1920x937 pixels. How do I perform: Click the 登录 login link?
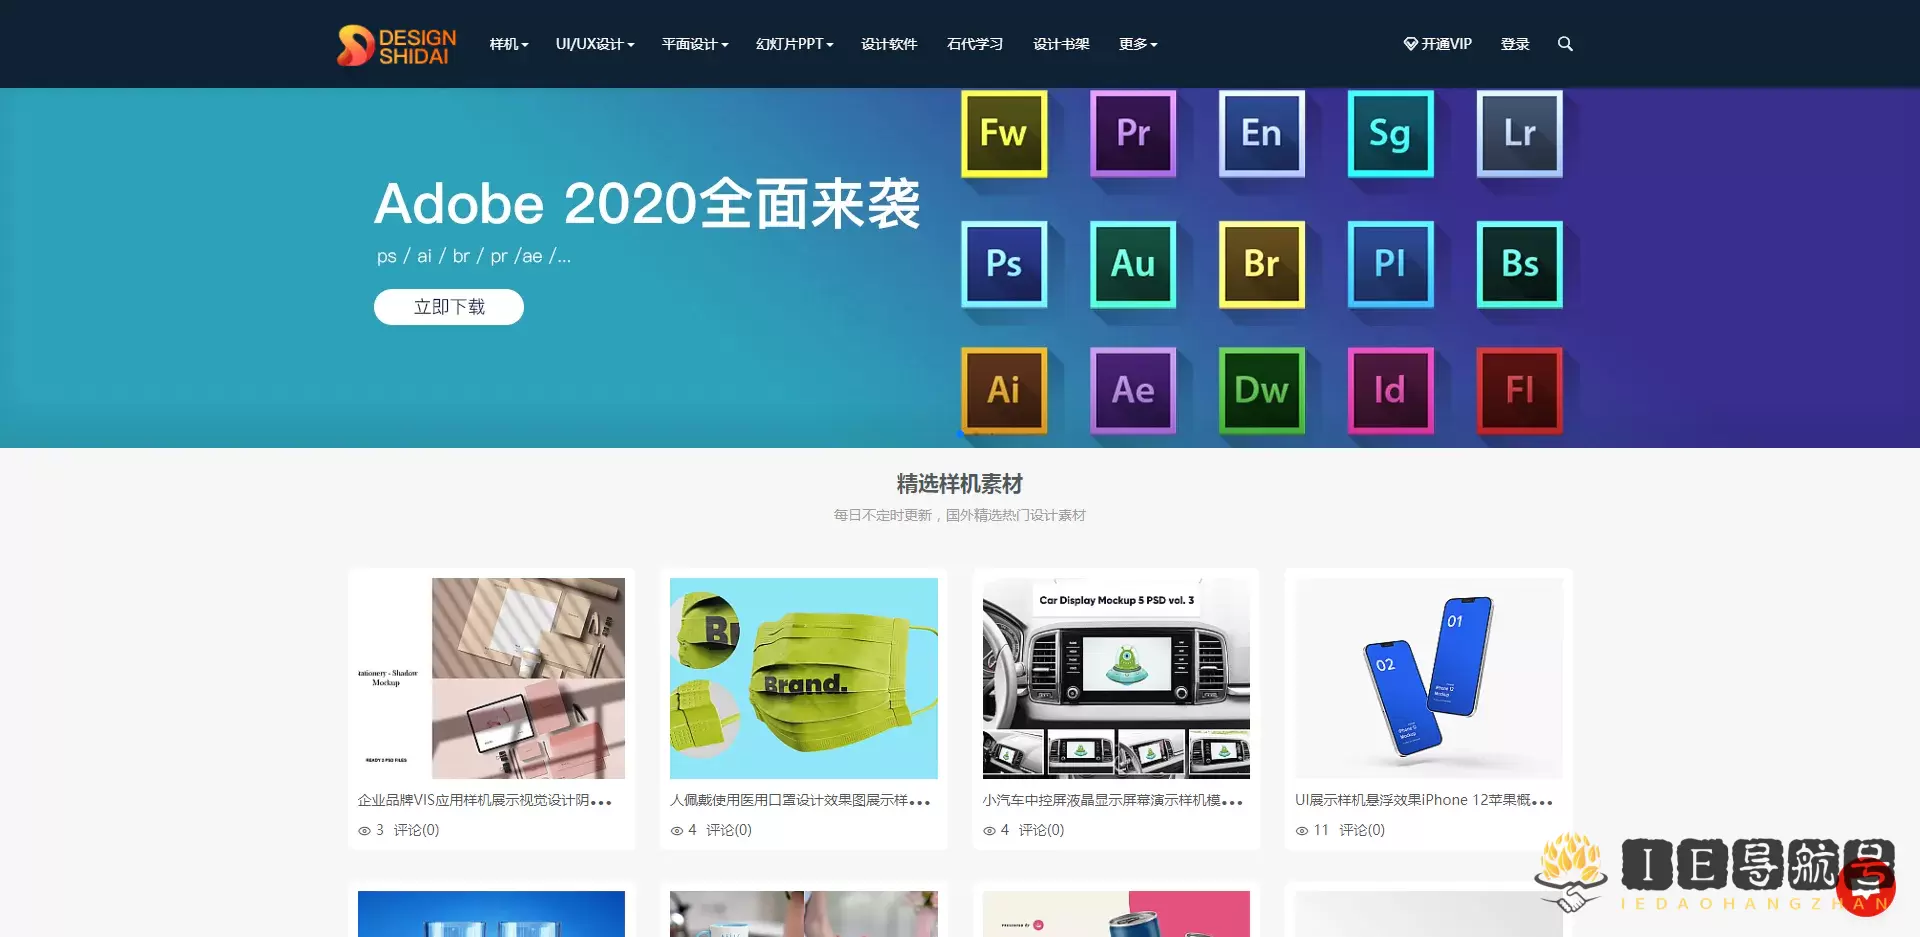pos(1515,44)
